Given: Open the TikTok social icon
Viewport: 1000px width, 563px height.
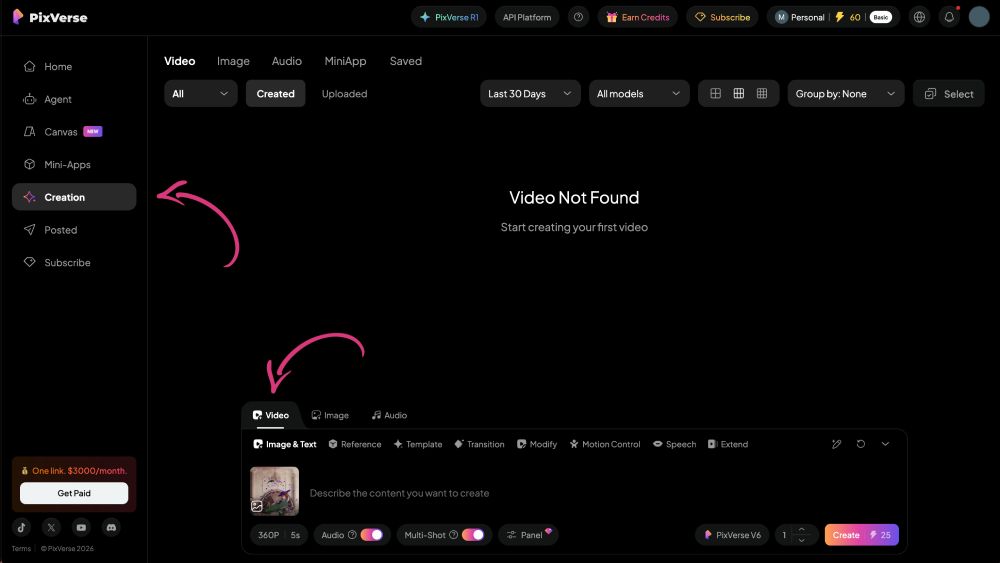Looking at the screenshot, I should (22, 527).
